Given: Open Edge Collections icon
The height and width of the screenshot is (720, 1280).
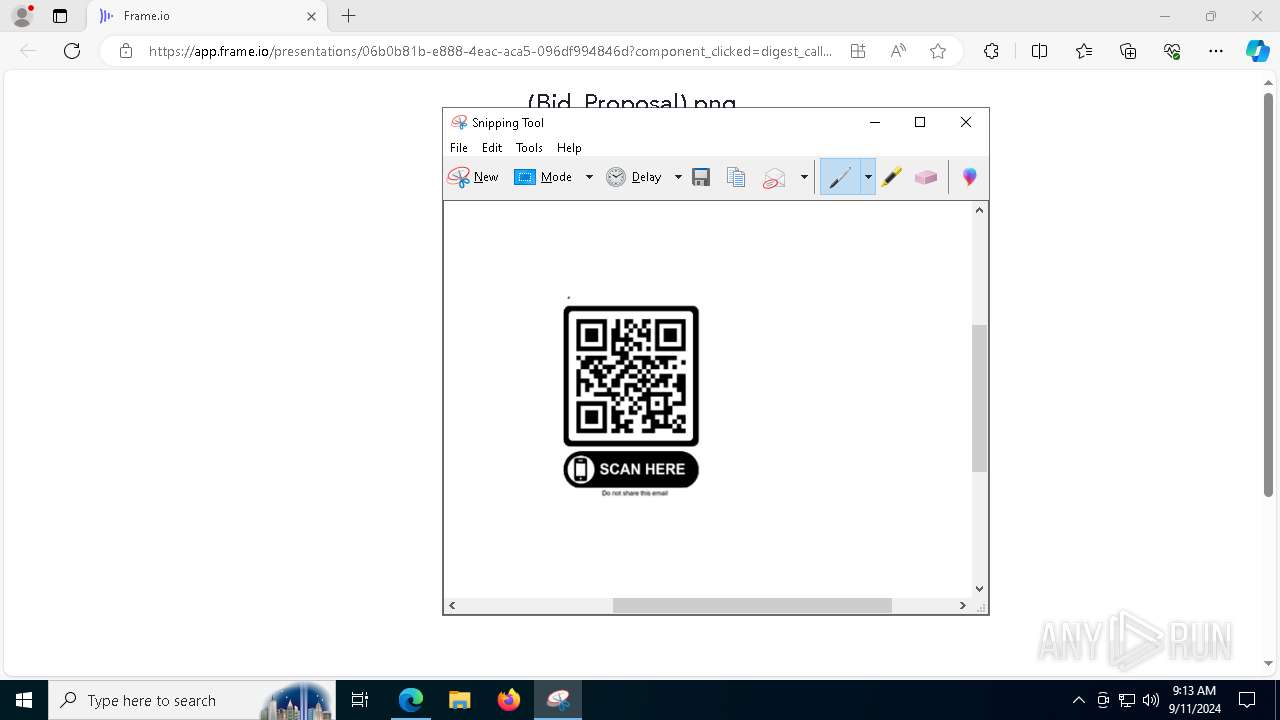Looking at the screenshot, I should pos(1128,51).
